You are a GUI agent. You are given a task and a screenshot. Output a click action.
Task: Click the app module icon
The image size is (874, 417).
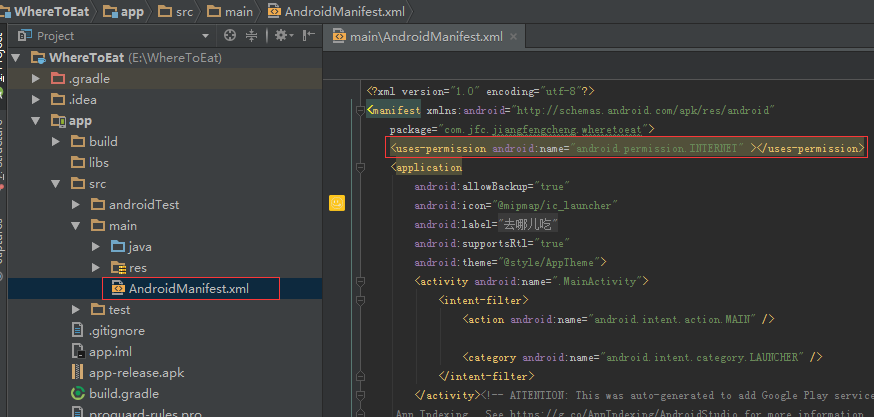point(57,121)
